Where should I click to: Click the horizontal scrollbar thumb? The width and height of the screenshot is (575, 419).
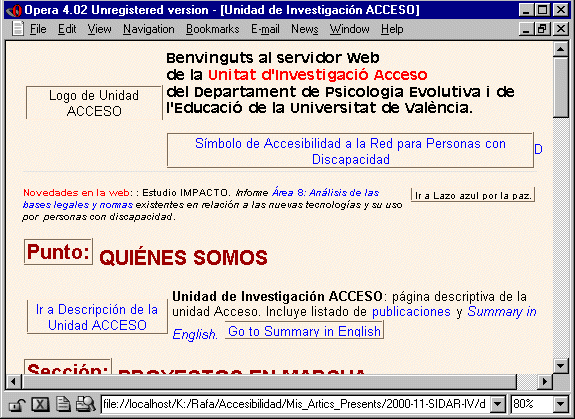click(x=269, y=382)
